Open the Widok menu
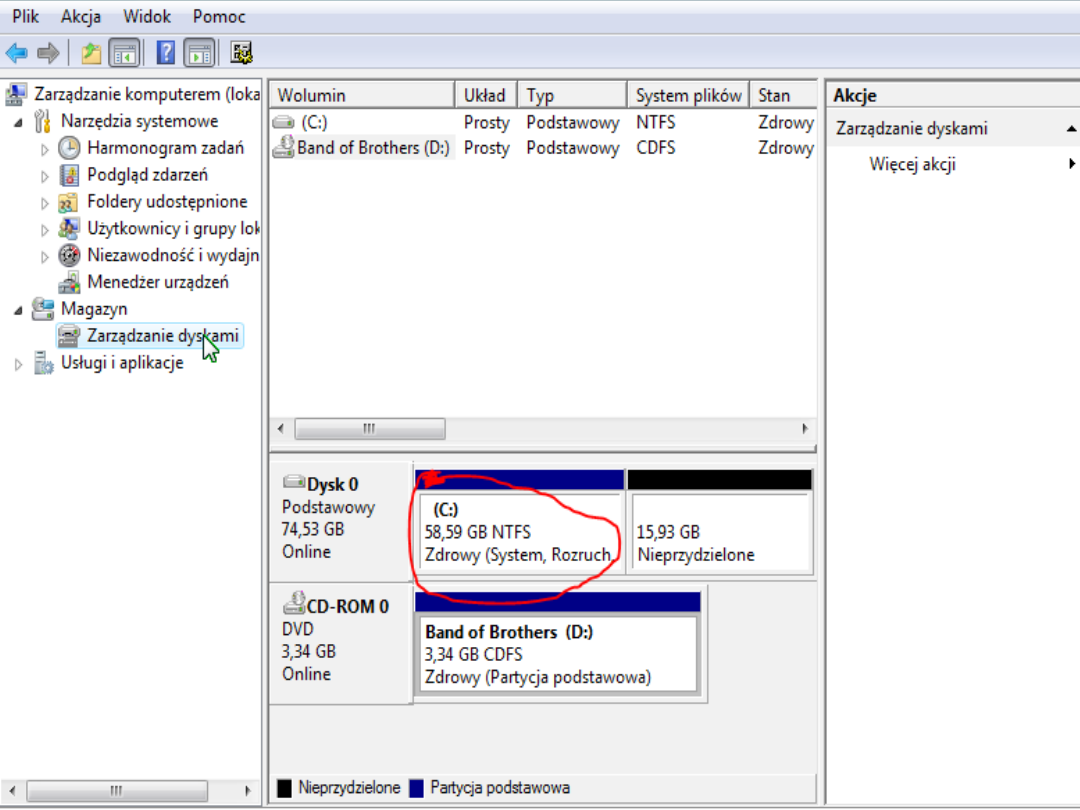Screen dimensions: 1080x810 tap(147, 17)
